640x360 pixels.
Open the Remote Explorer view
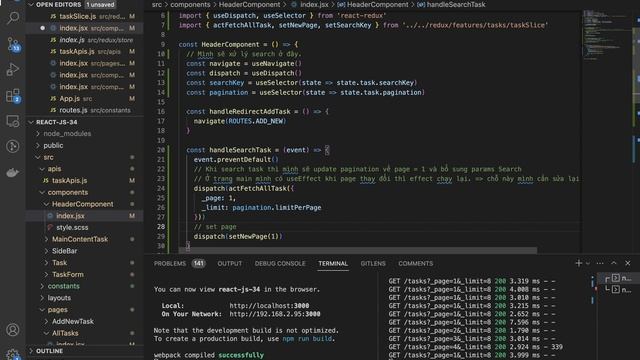(13, 121)
